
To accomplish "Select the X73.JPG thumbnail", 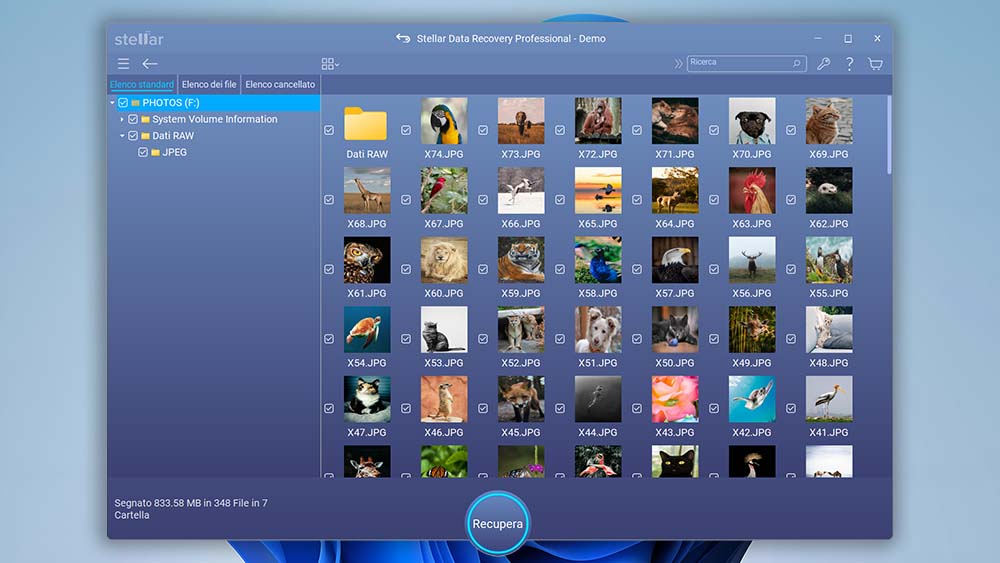I will point(521,121).
